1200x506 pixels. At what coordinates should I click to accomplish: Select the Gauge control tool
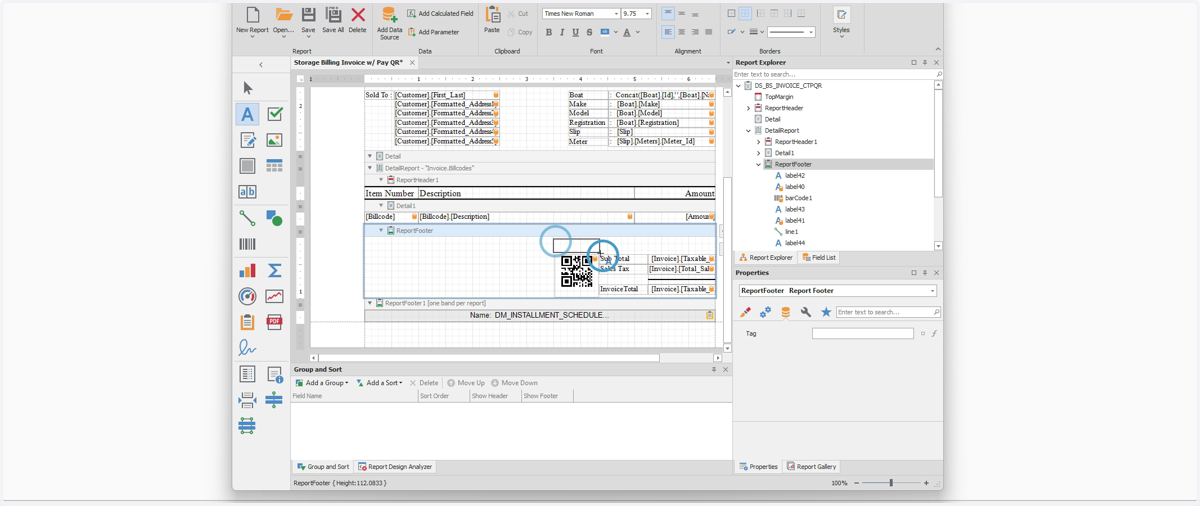pyautogui.click(x=247, y=296)
